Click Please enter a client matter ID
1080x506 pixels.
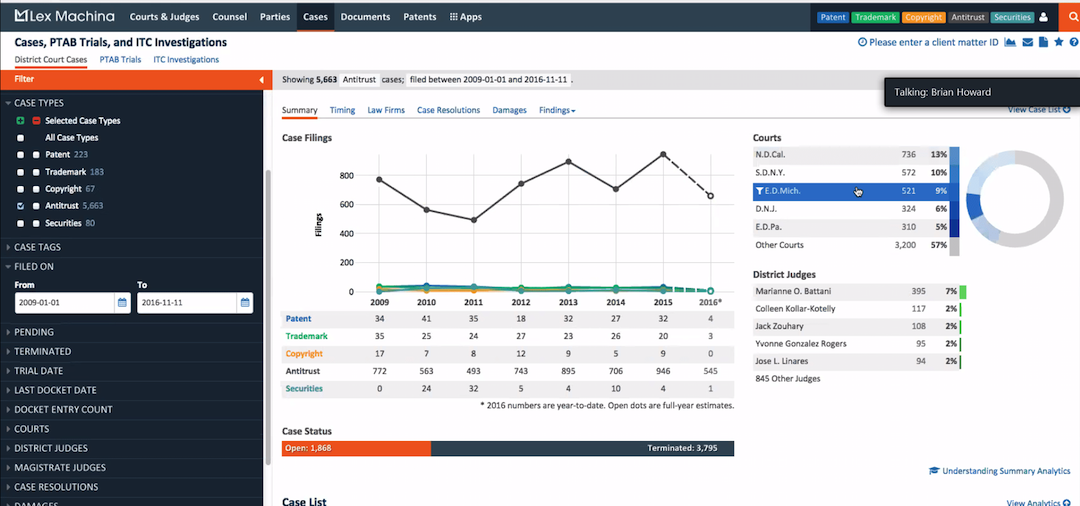tap(933, 43)
